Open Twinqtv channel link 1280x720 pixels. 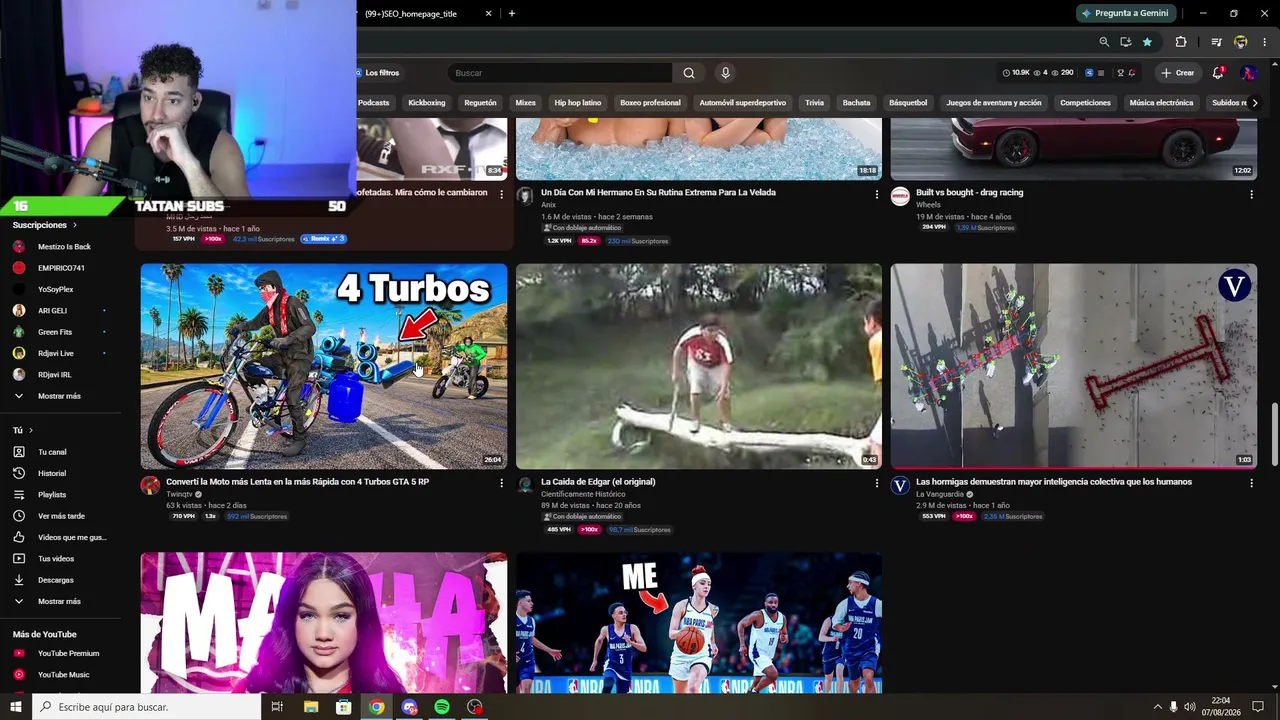(x=178, y=494)
